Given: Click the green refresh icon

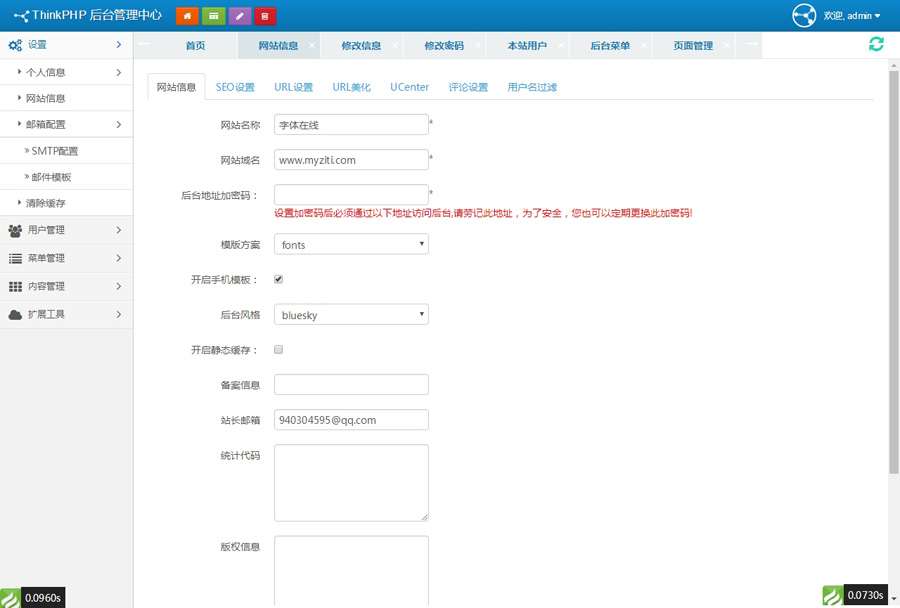Looking at the screenshot, I should [876, 44].
